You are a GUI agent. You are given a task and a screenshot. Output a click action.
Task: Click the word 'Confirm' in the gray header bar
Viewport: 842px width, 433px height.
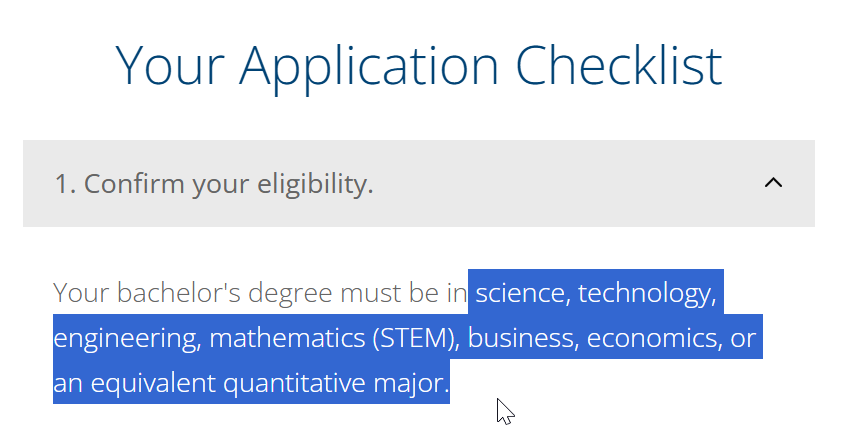point(134,184)
